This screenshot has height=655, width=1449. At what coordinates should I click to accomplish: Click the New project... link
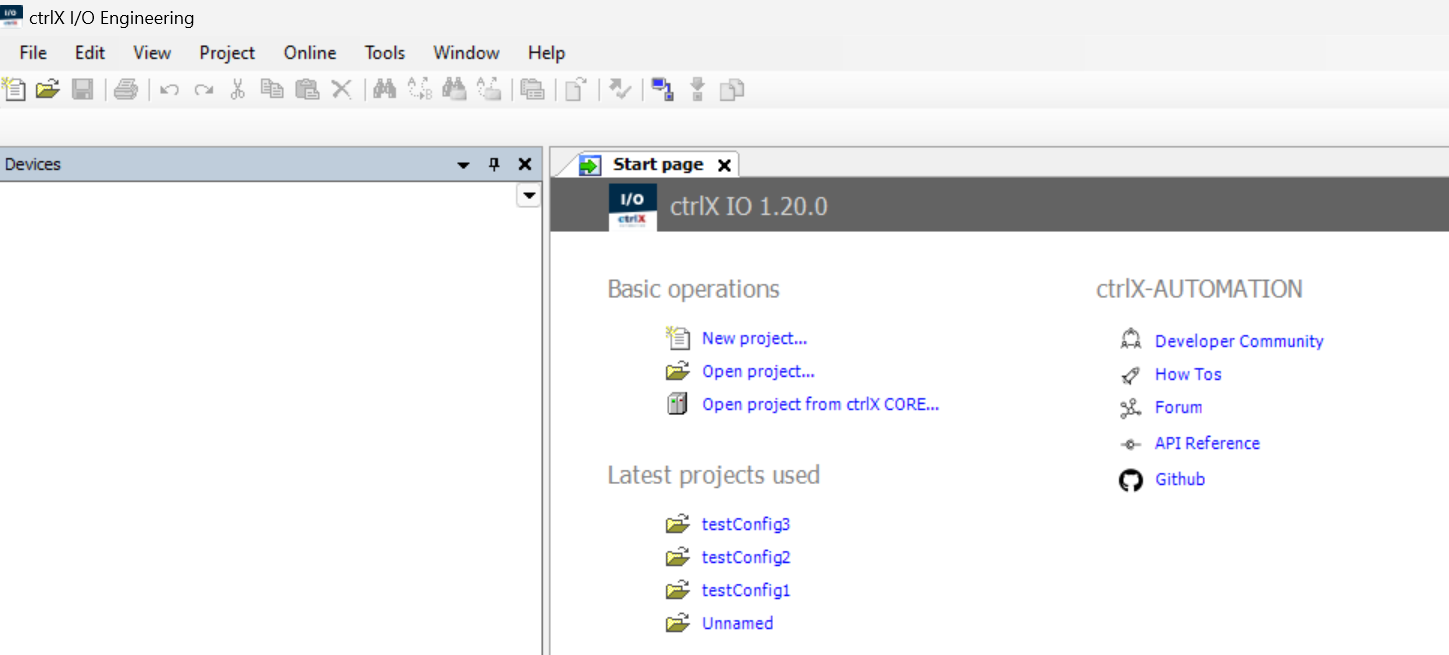point(754,338)
